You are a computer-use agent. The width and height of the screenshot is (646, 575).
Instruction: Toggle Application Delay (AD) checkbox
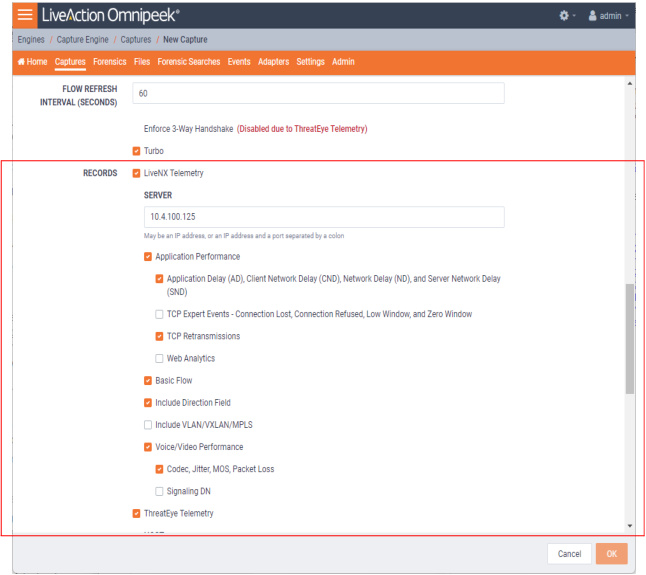[x=159, y=279]
